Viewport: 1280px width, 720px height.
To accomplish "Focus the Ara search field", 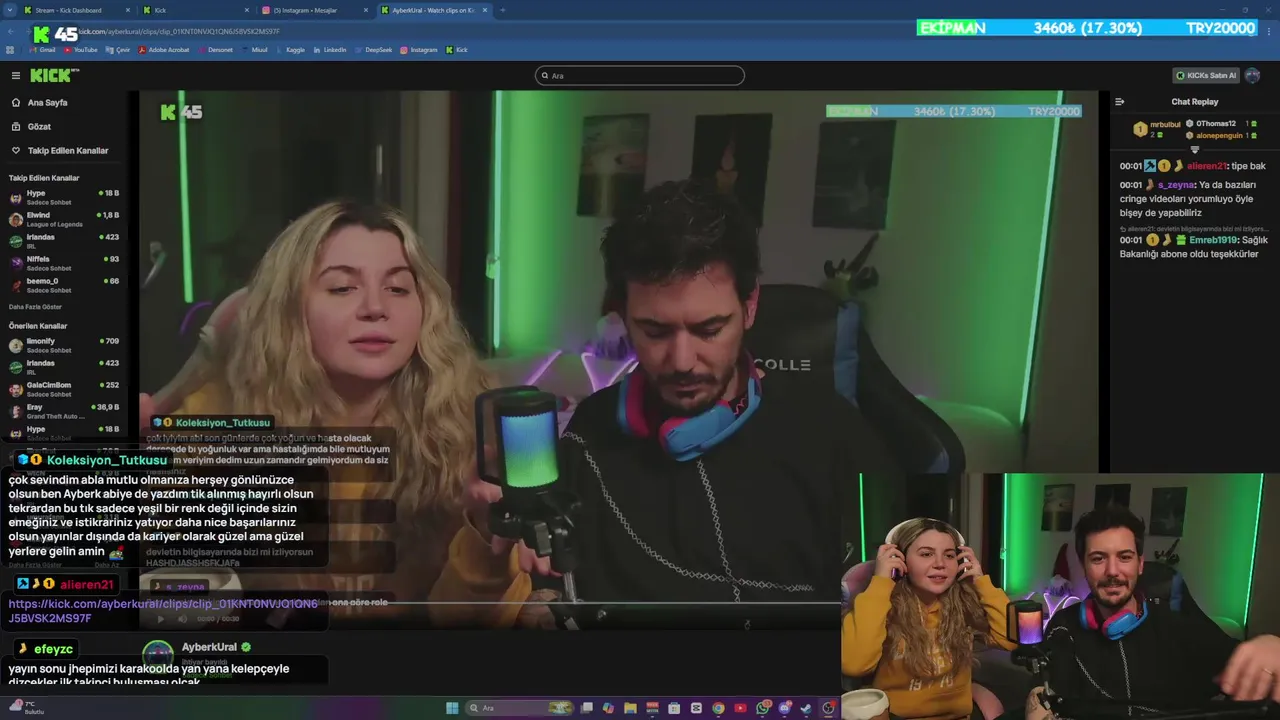I will [640, 75].
